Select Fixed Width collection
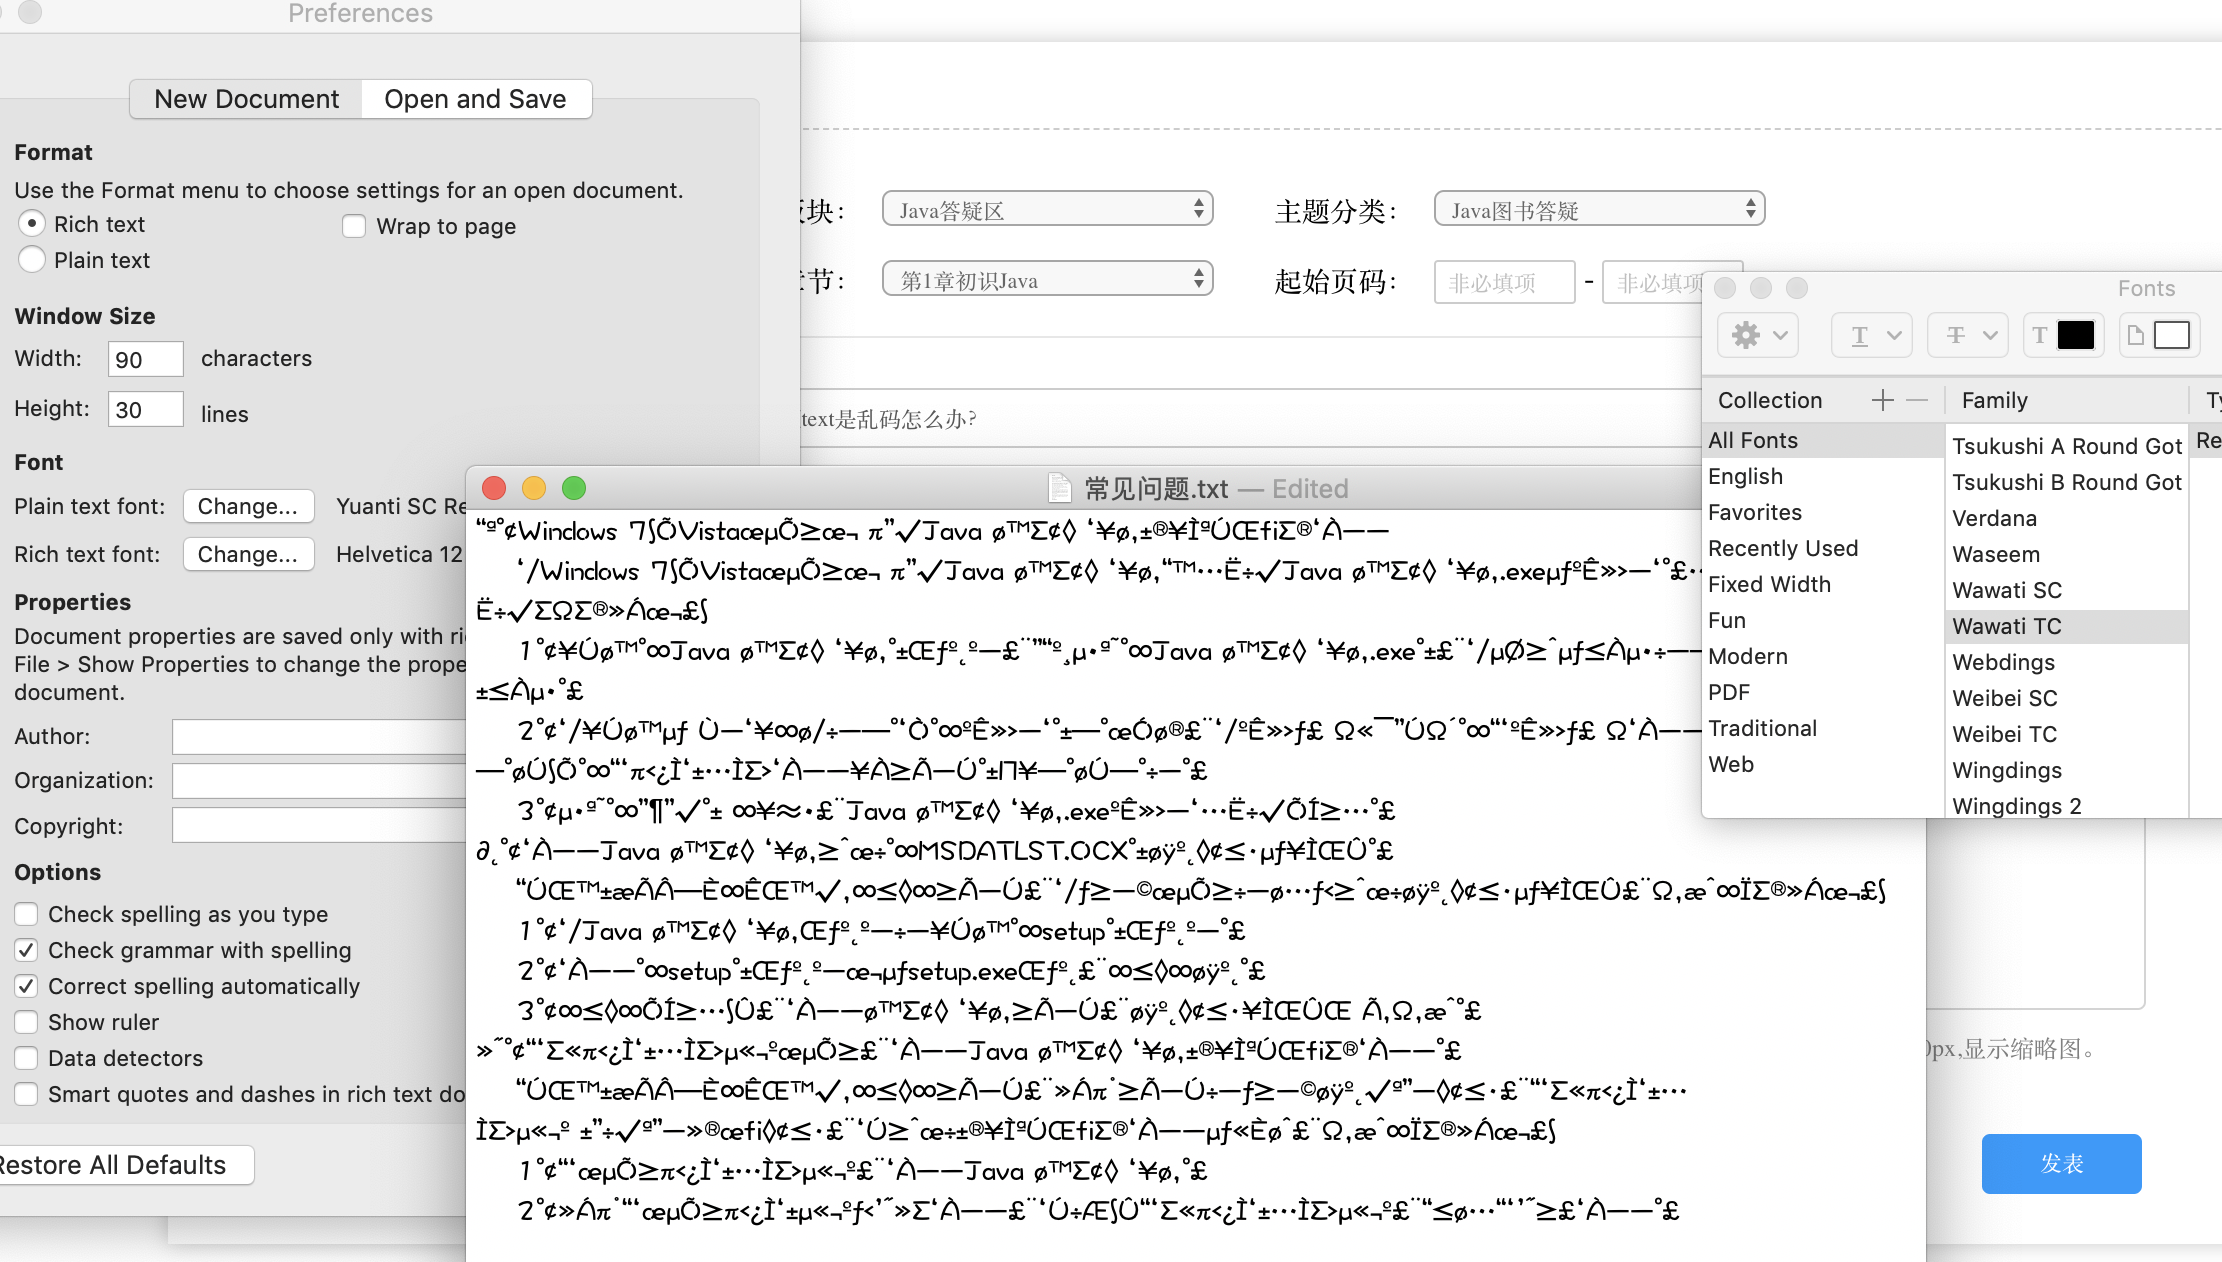Viewport: 2222px width, 1262px height. point(1822,584)
